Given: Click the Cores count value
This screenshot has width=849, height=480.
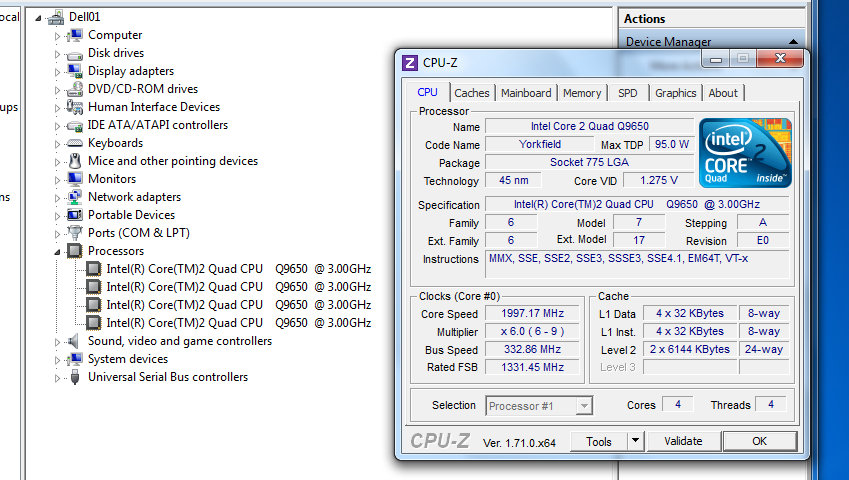Looking at the screenshot, I should coord(678,404).
